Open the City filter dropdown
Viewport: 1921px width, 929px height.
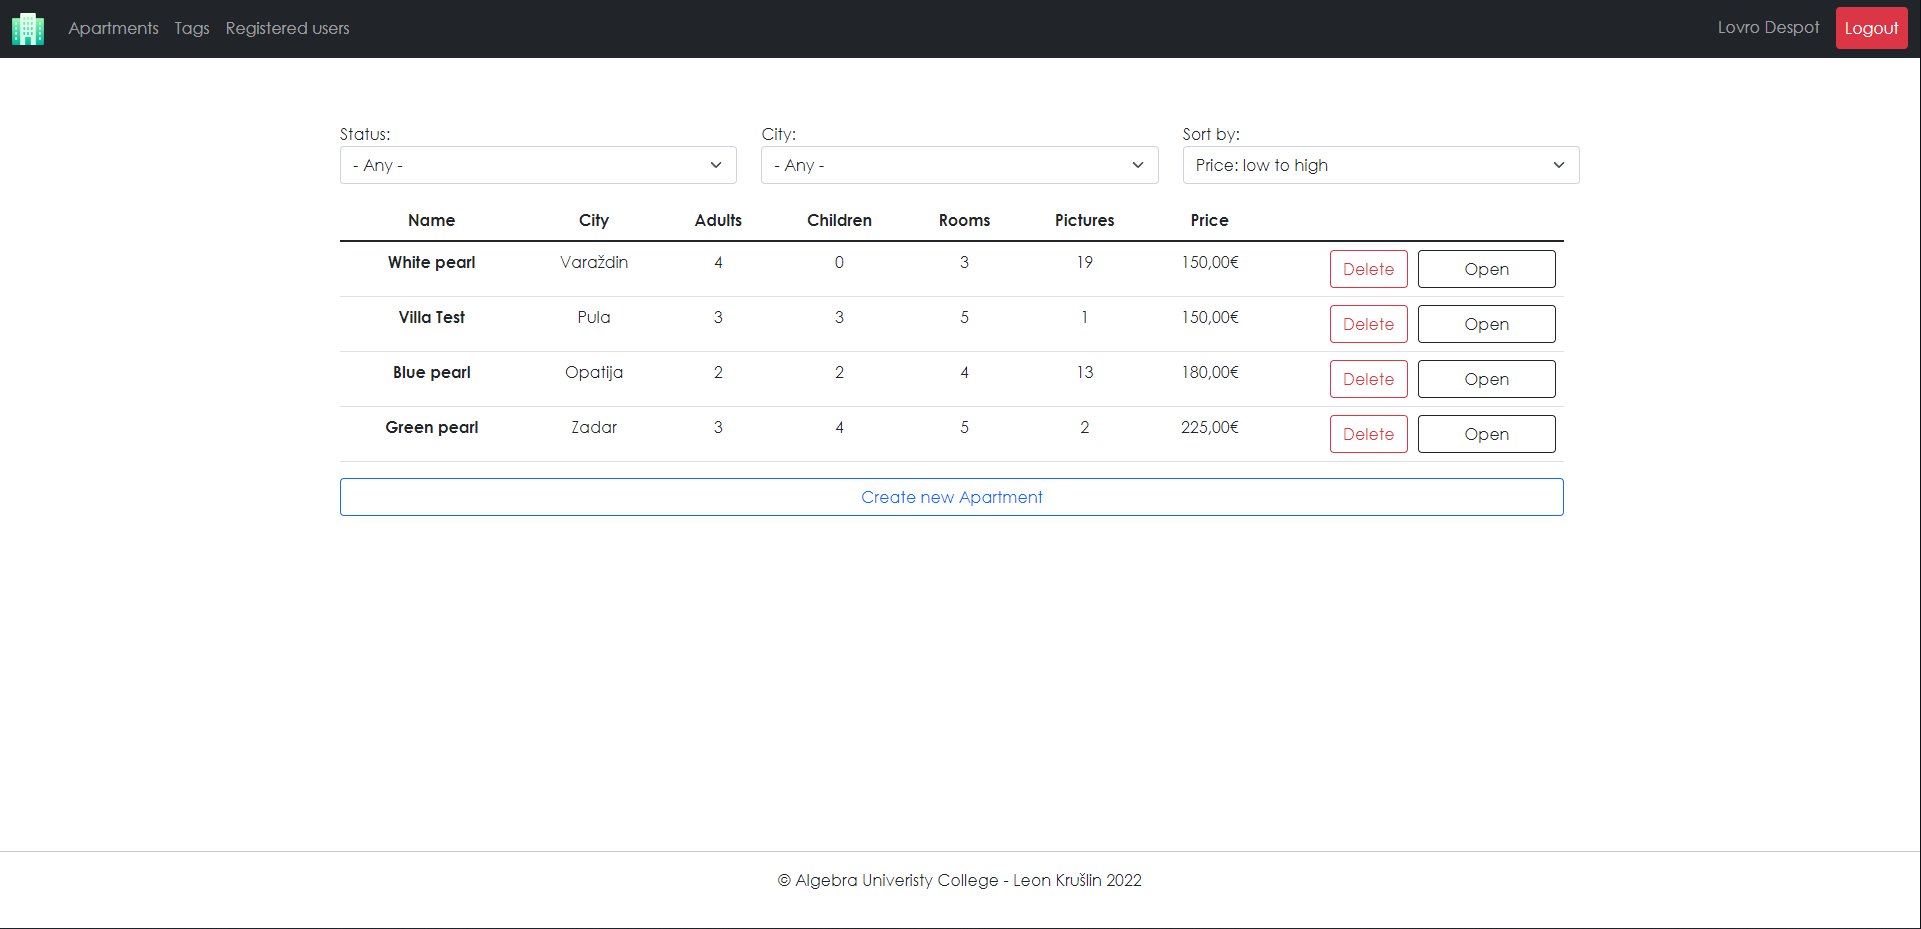pos(959,165)
